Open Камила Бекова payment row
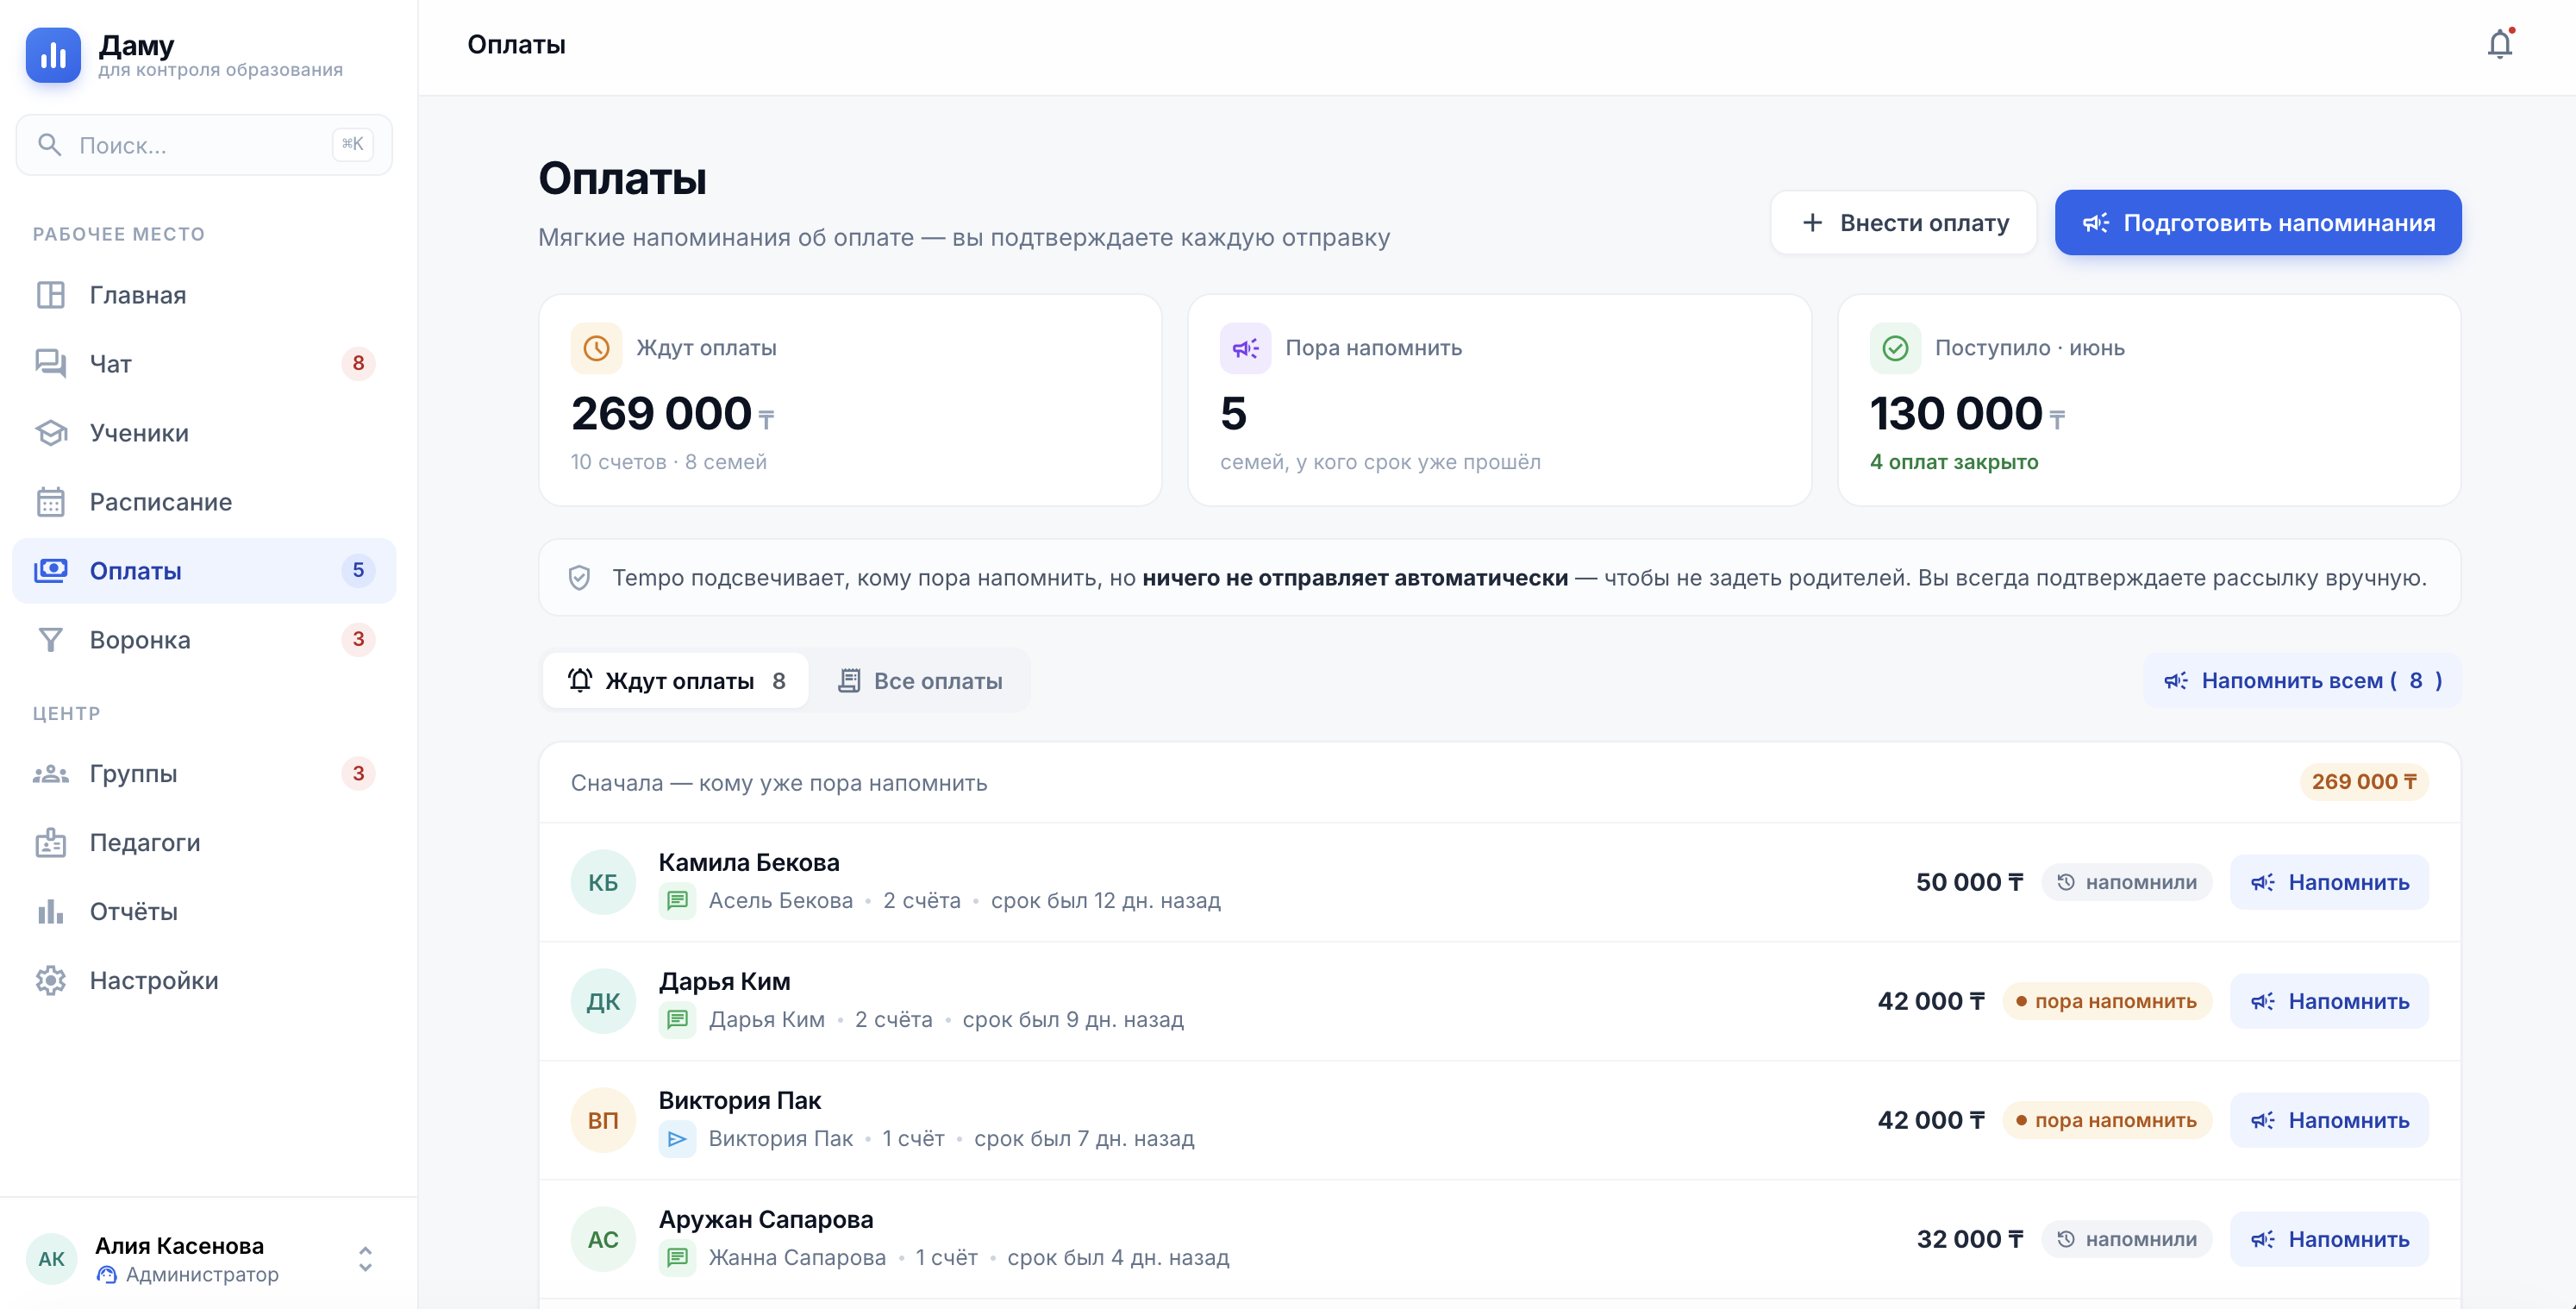 coord(1499,883)
